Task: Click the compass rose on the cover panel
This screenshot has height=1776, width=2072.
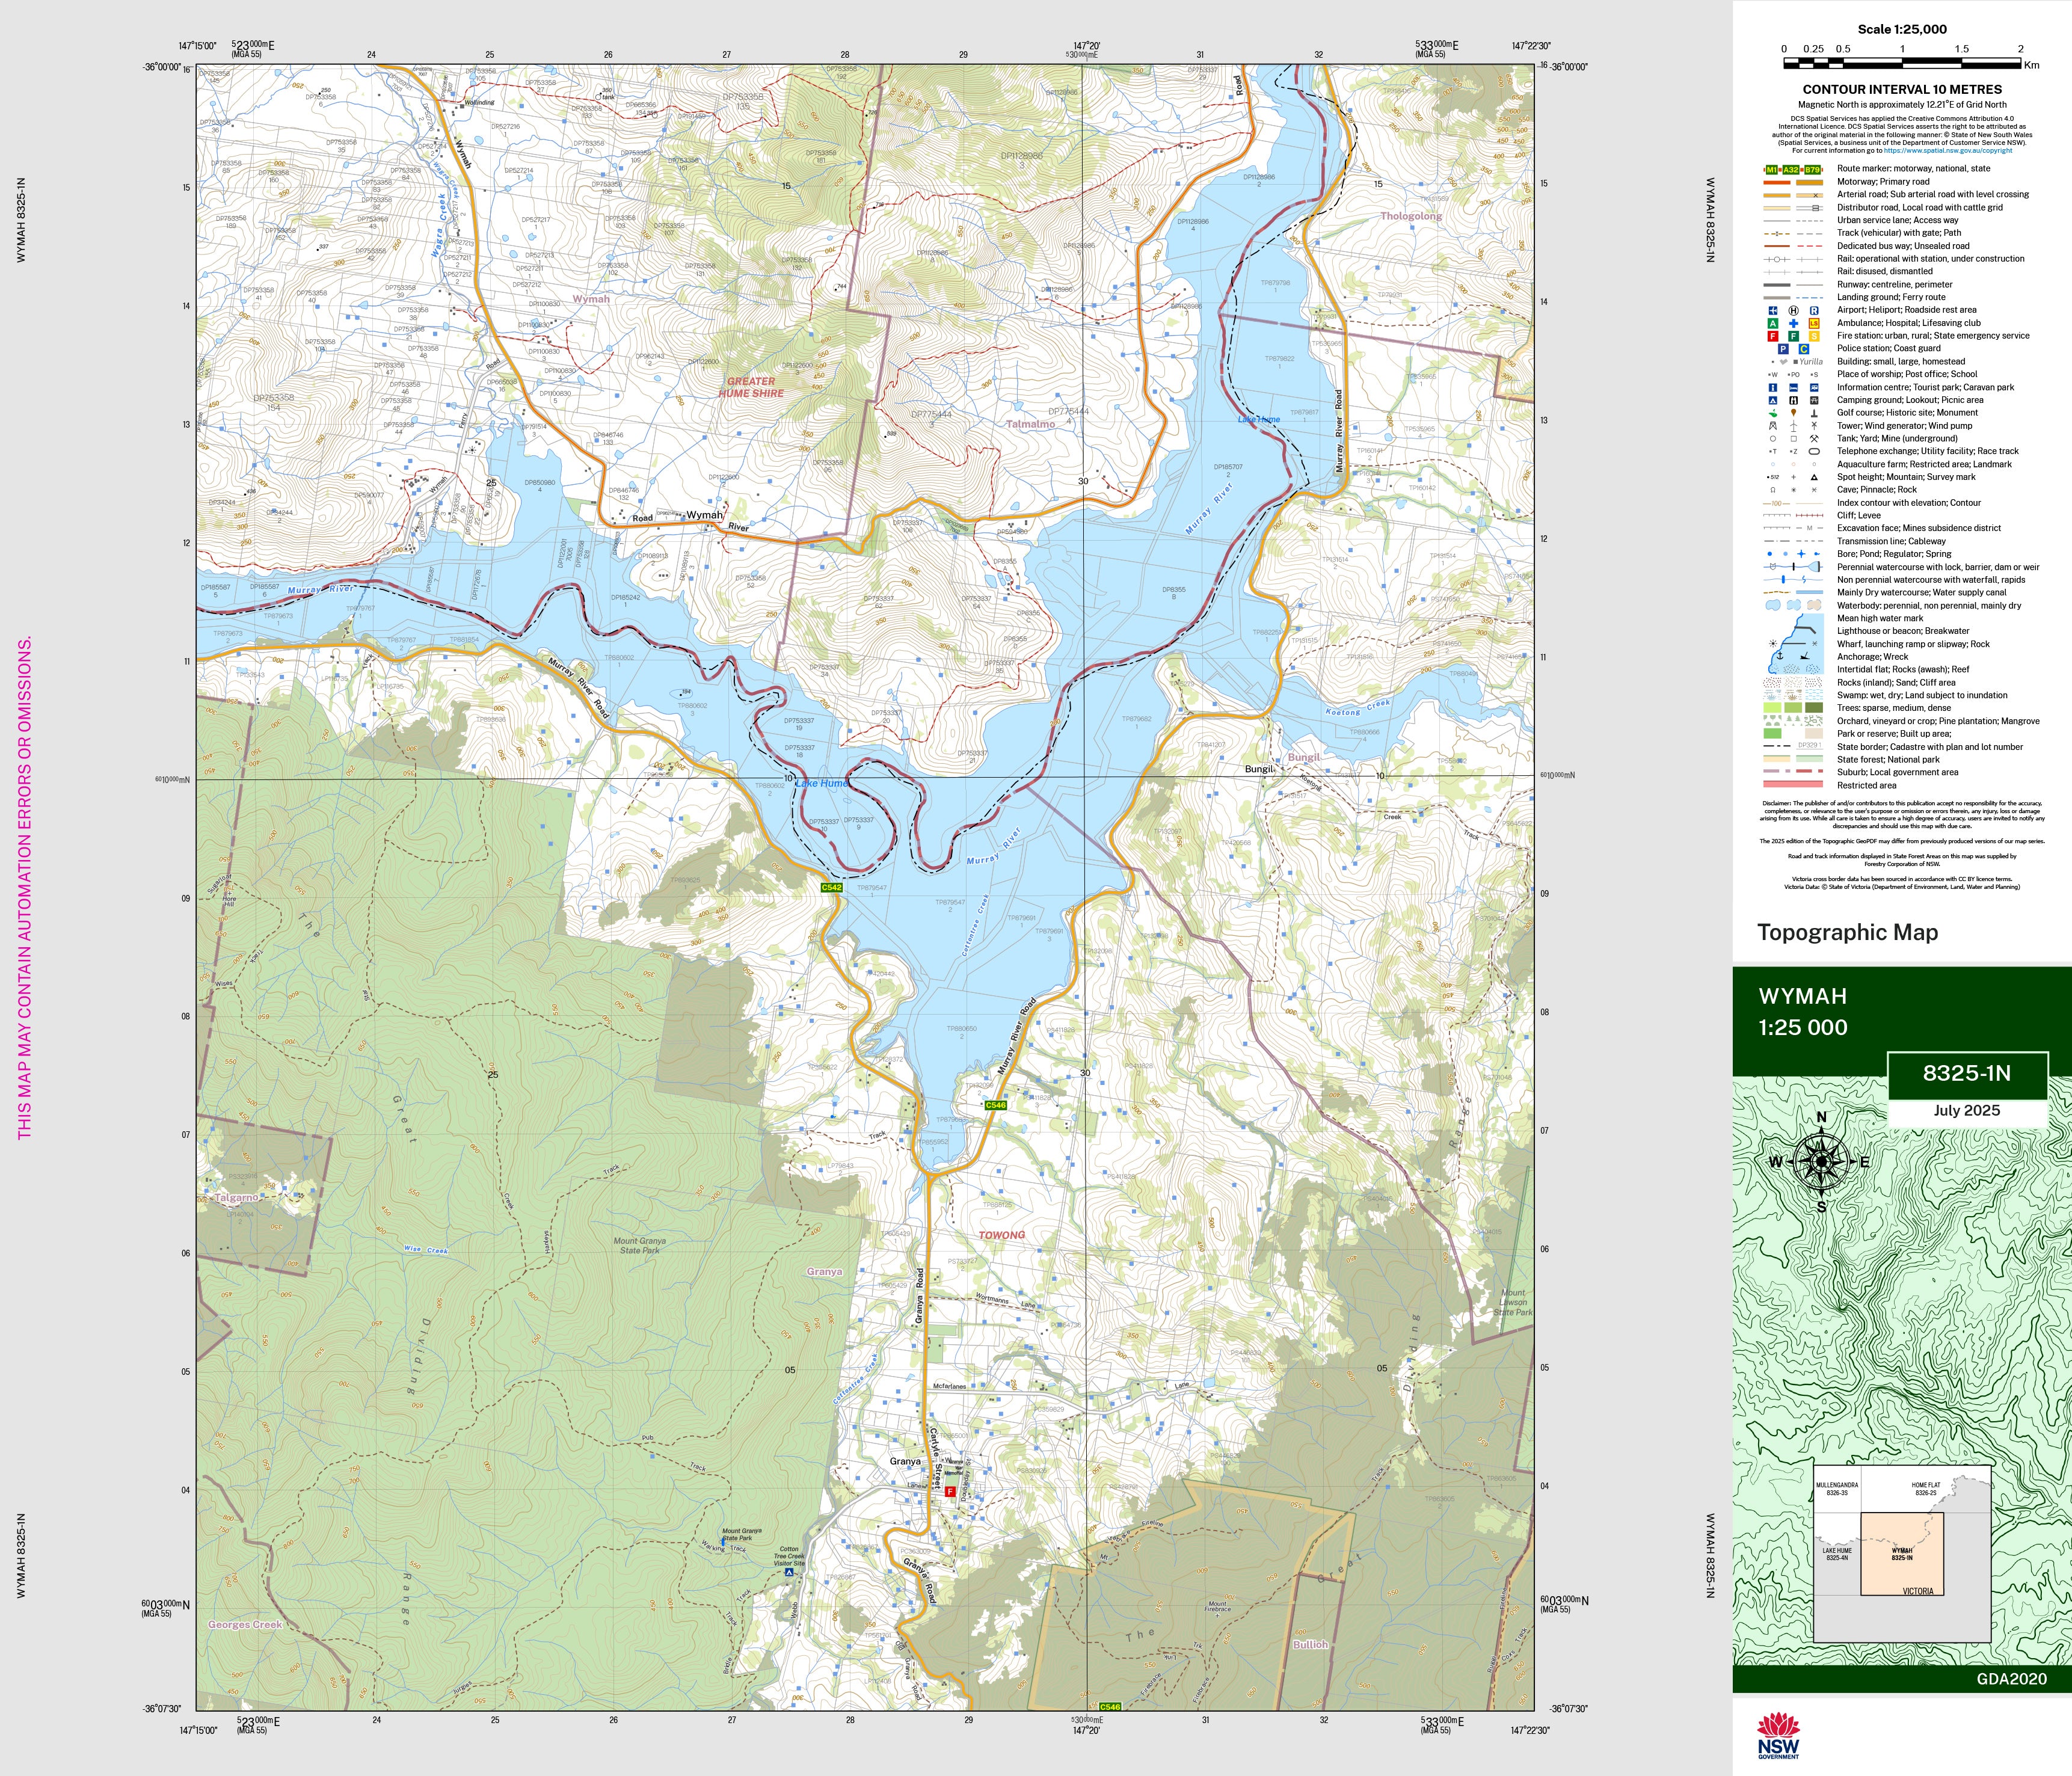Action: click(1821, 1161)
